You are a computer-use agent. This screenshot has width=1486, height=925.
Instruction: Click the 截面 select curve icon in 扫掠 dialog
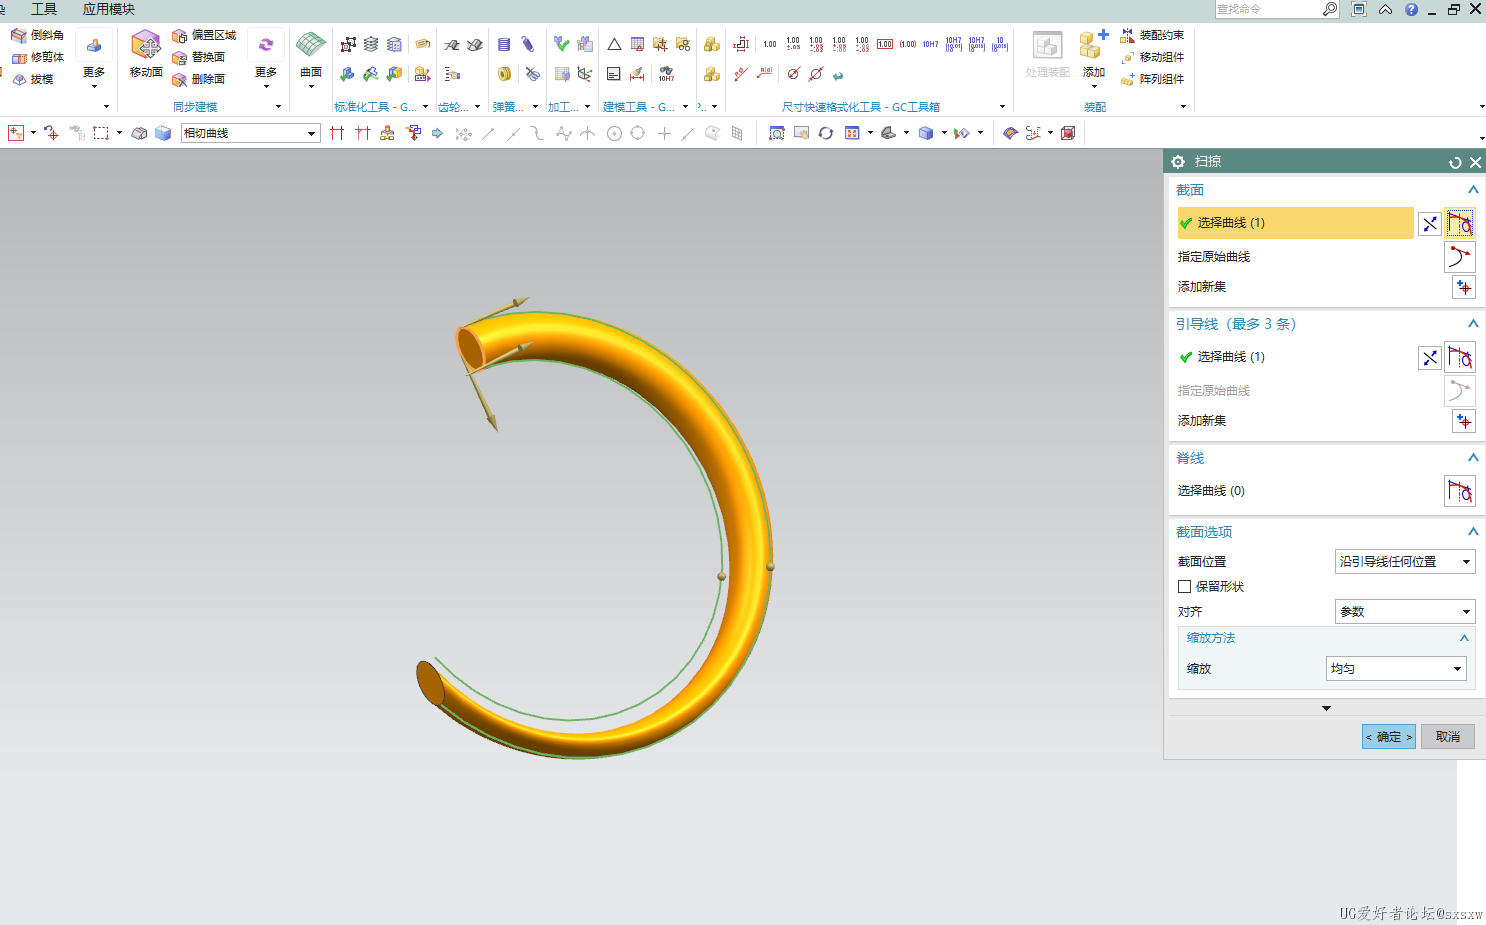pyautogui.click(x=1460, y=223)
